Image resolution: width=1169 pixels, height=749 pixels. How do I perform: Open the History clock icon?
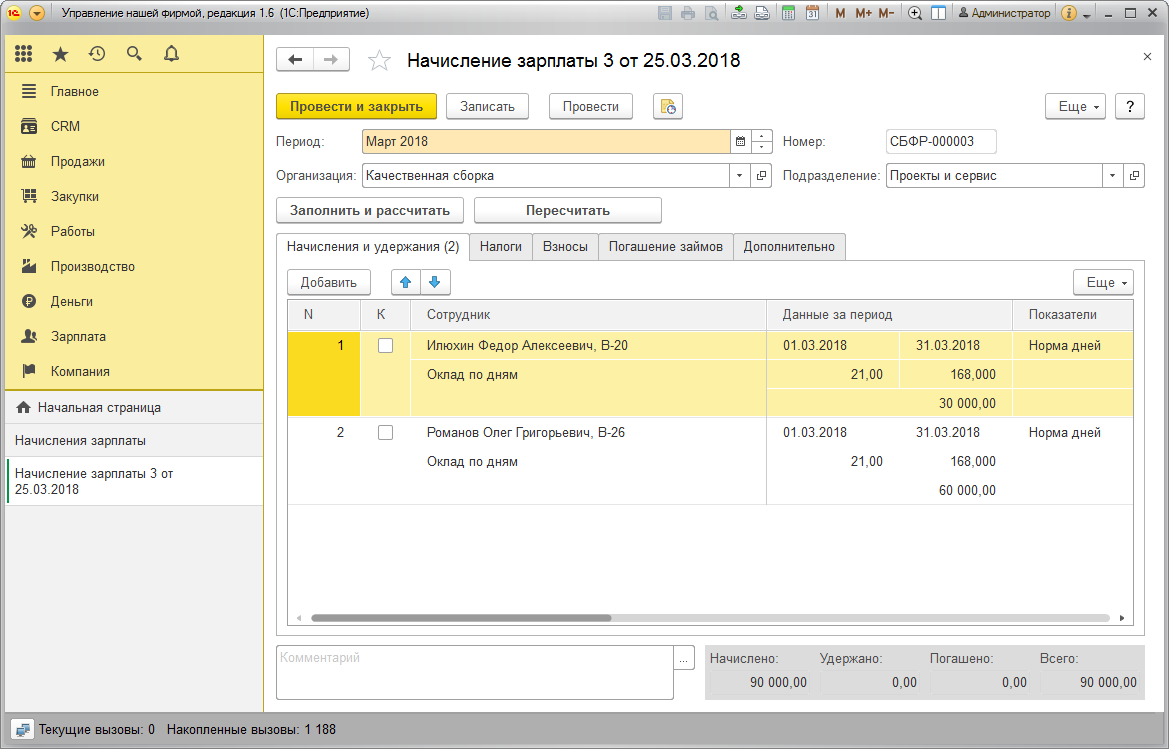(x=97, y=54)
